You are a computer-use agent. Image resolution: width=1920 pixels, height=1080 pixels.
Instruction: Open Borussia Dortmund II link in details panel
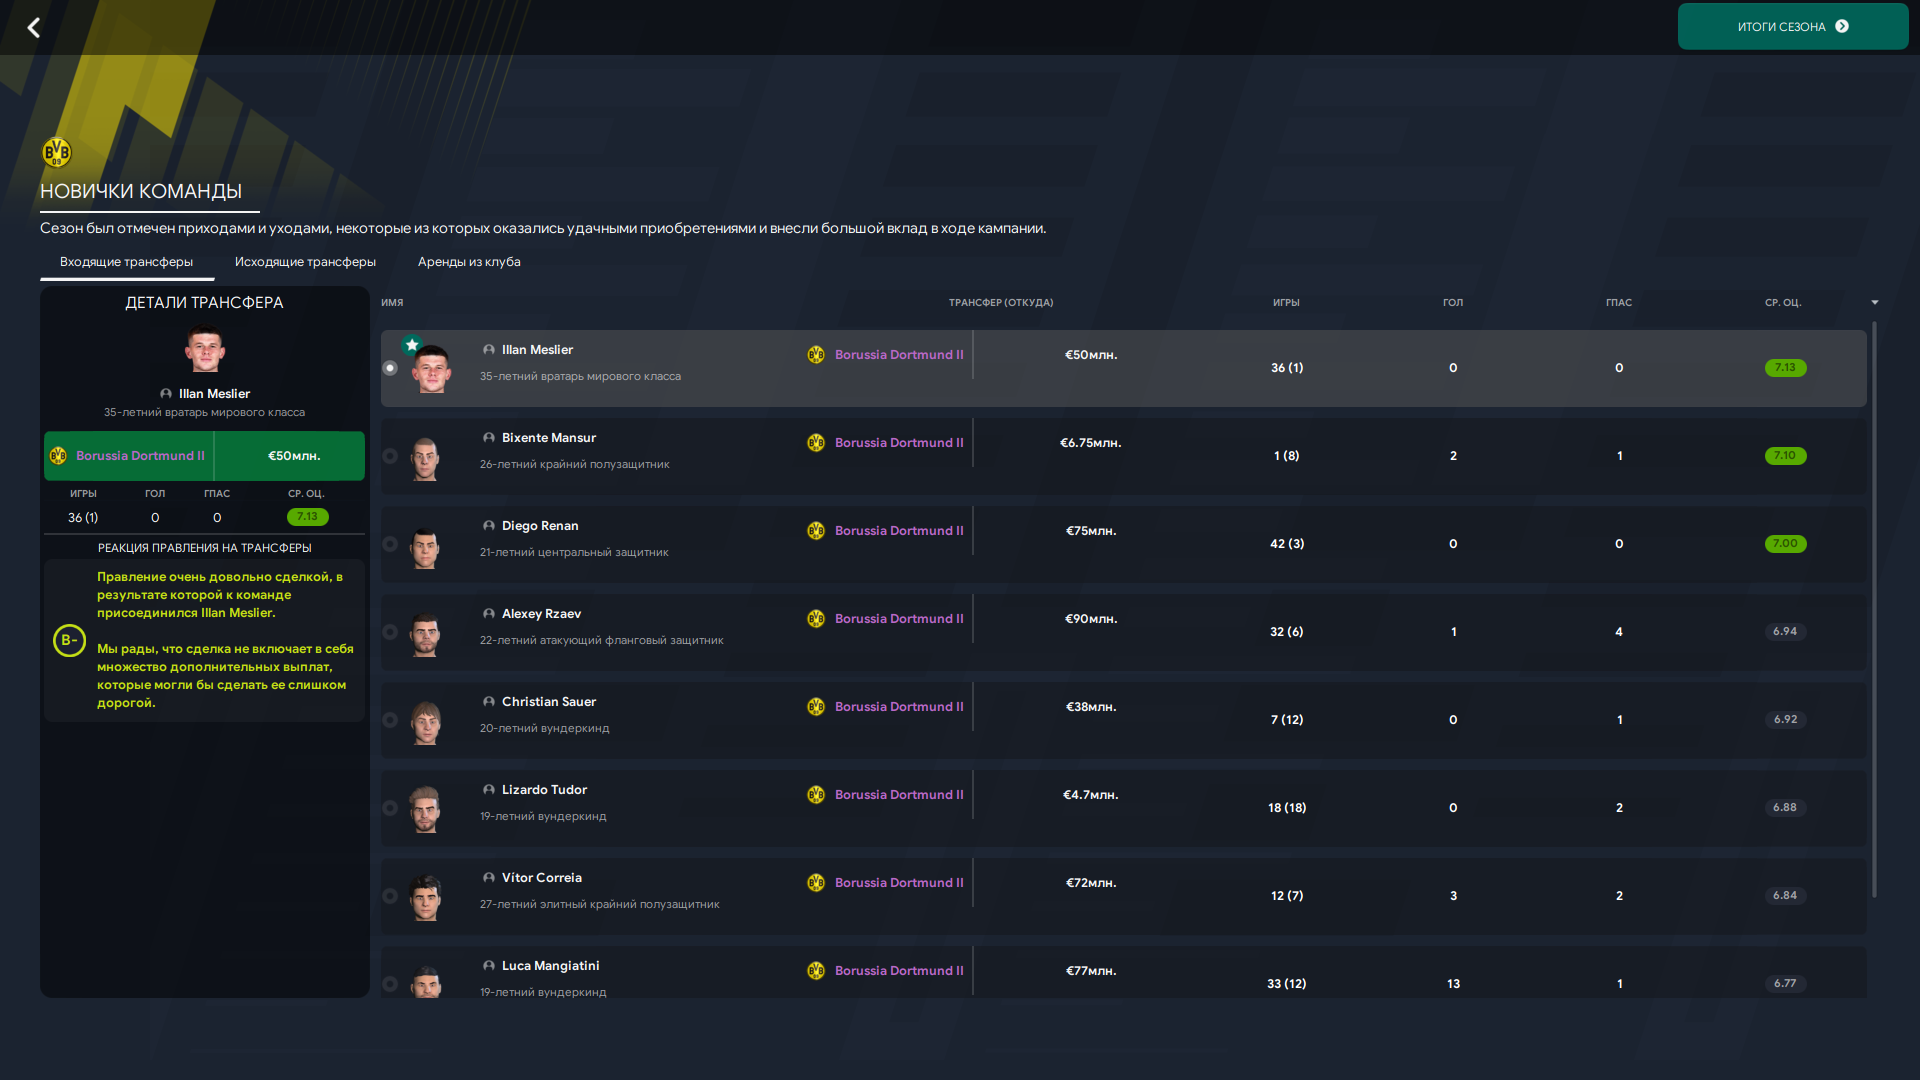click(x=140, y=456)
